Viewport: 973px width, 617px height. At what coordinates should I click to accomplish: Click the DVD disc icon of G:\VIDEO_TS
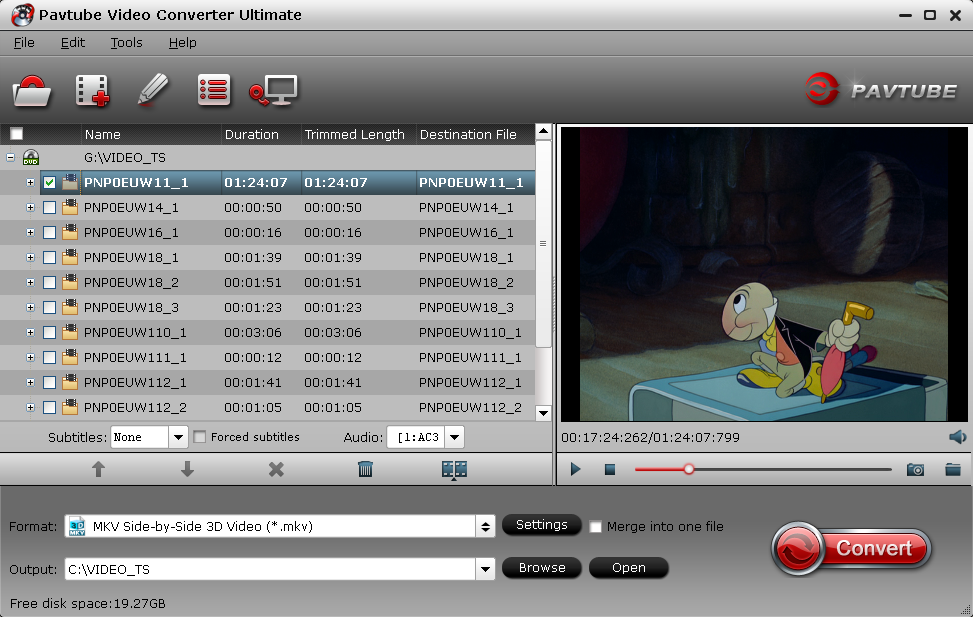31,158
